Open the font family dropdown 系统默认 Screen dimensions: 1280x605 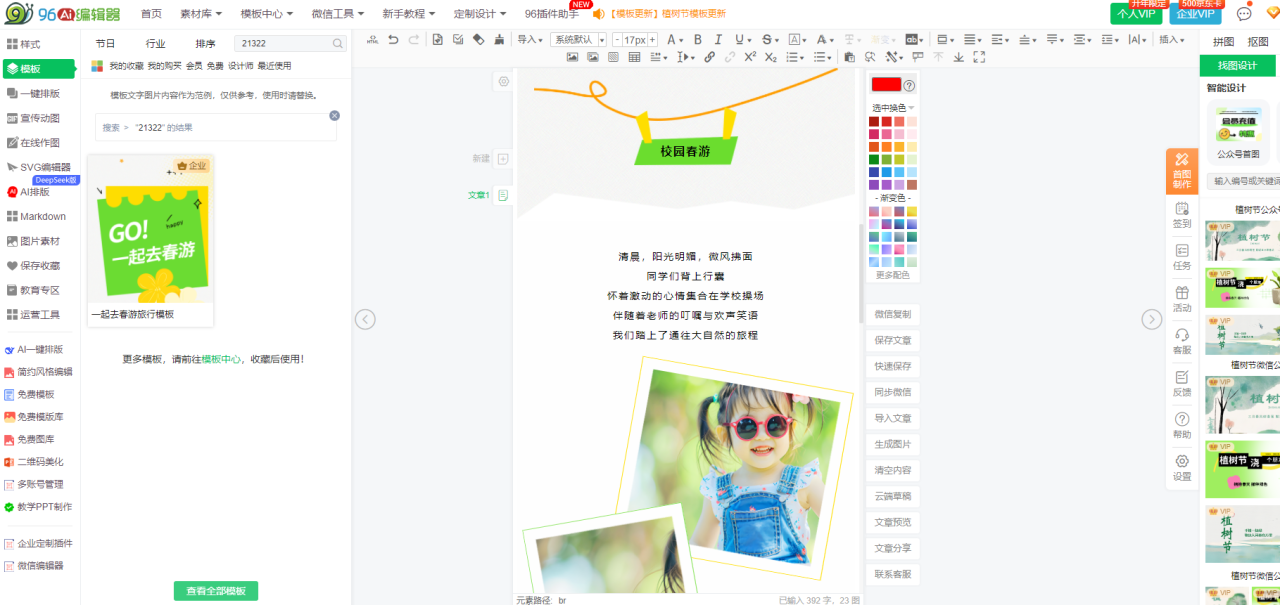[578, 40]
